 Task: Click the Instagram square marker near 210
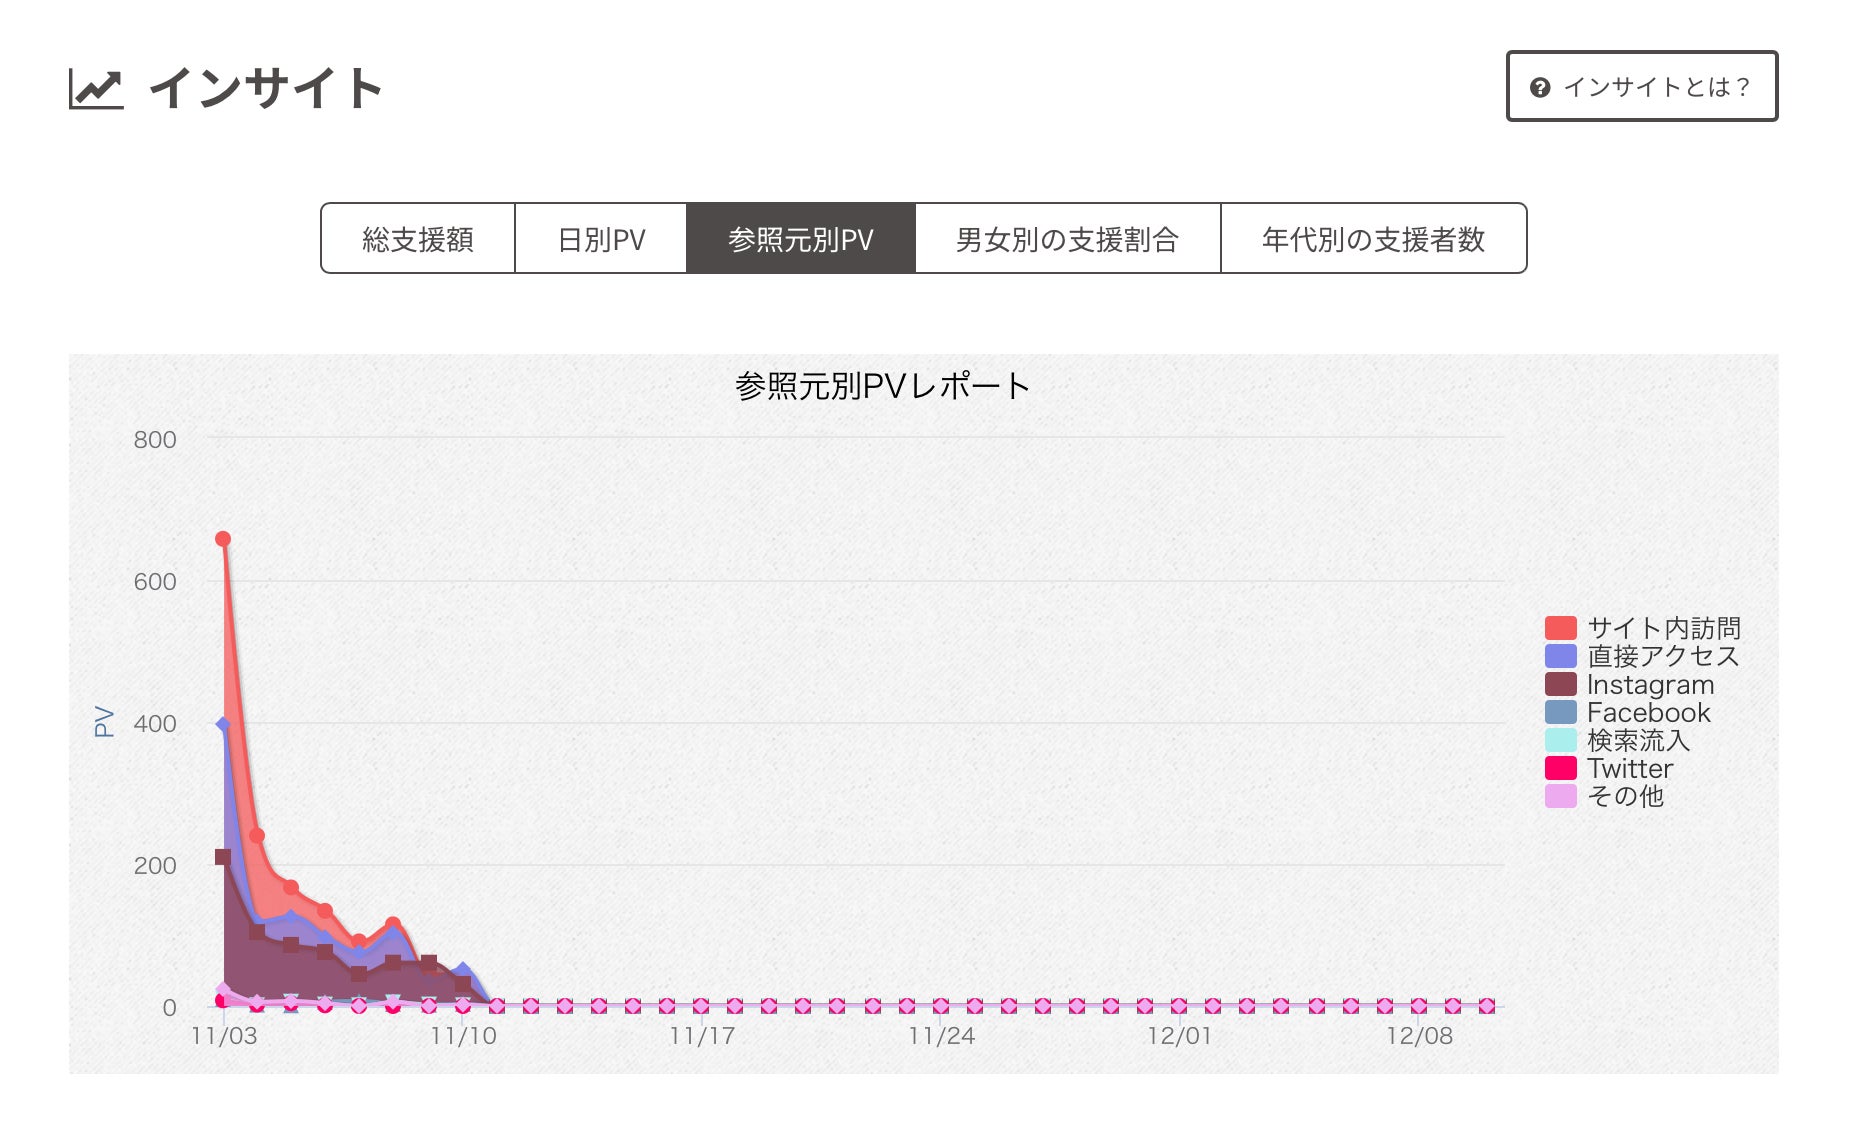click(223, 857)
